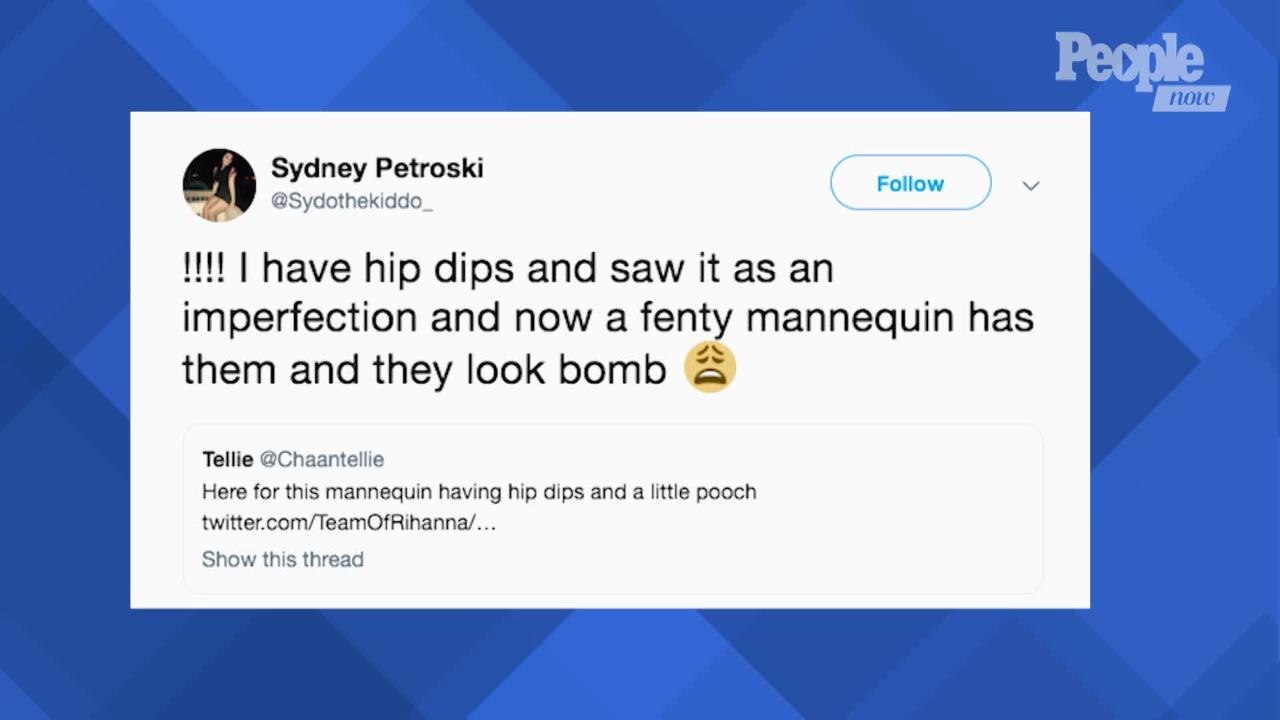
Task: Click "them and they look" tweet line
Action: click(364, 370)
